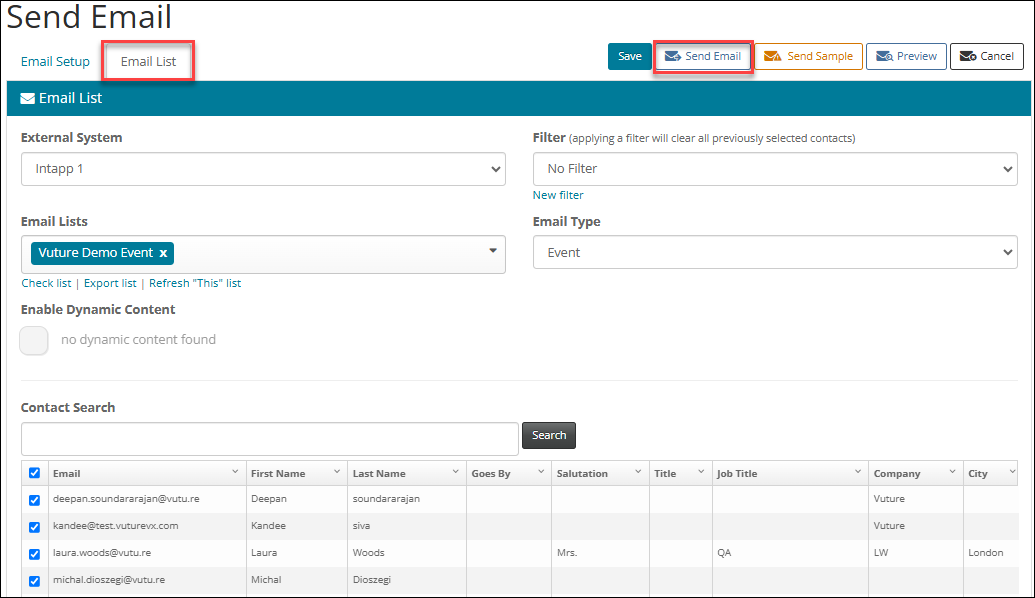
Task: Click the Refresh "This" list link
Action: point(197,283)
